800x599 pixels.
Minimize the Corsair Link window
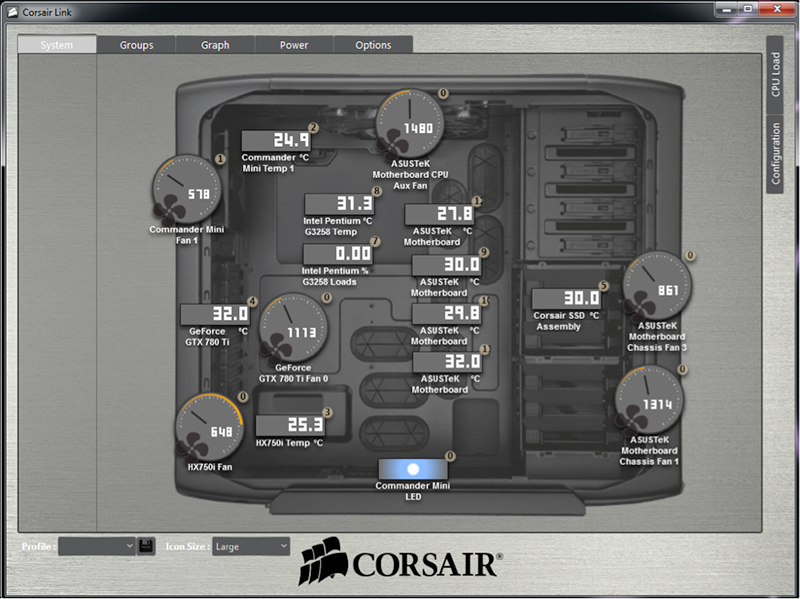coord(728,9)
